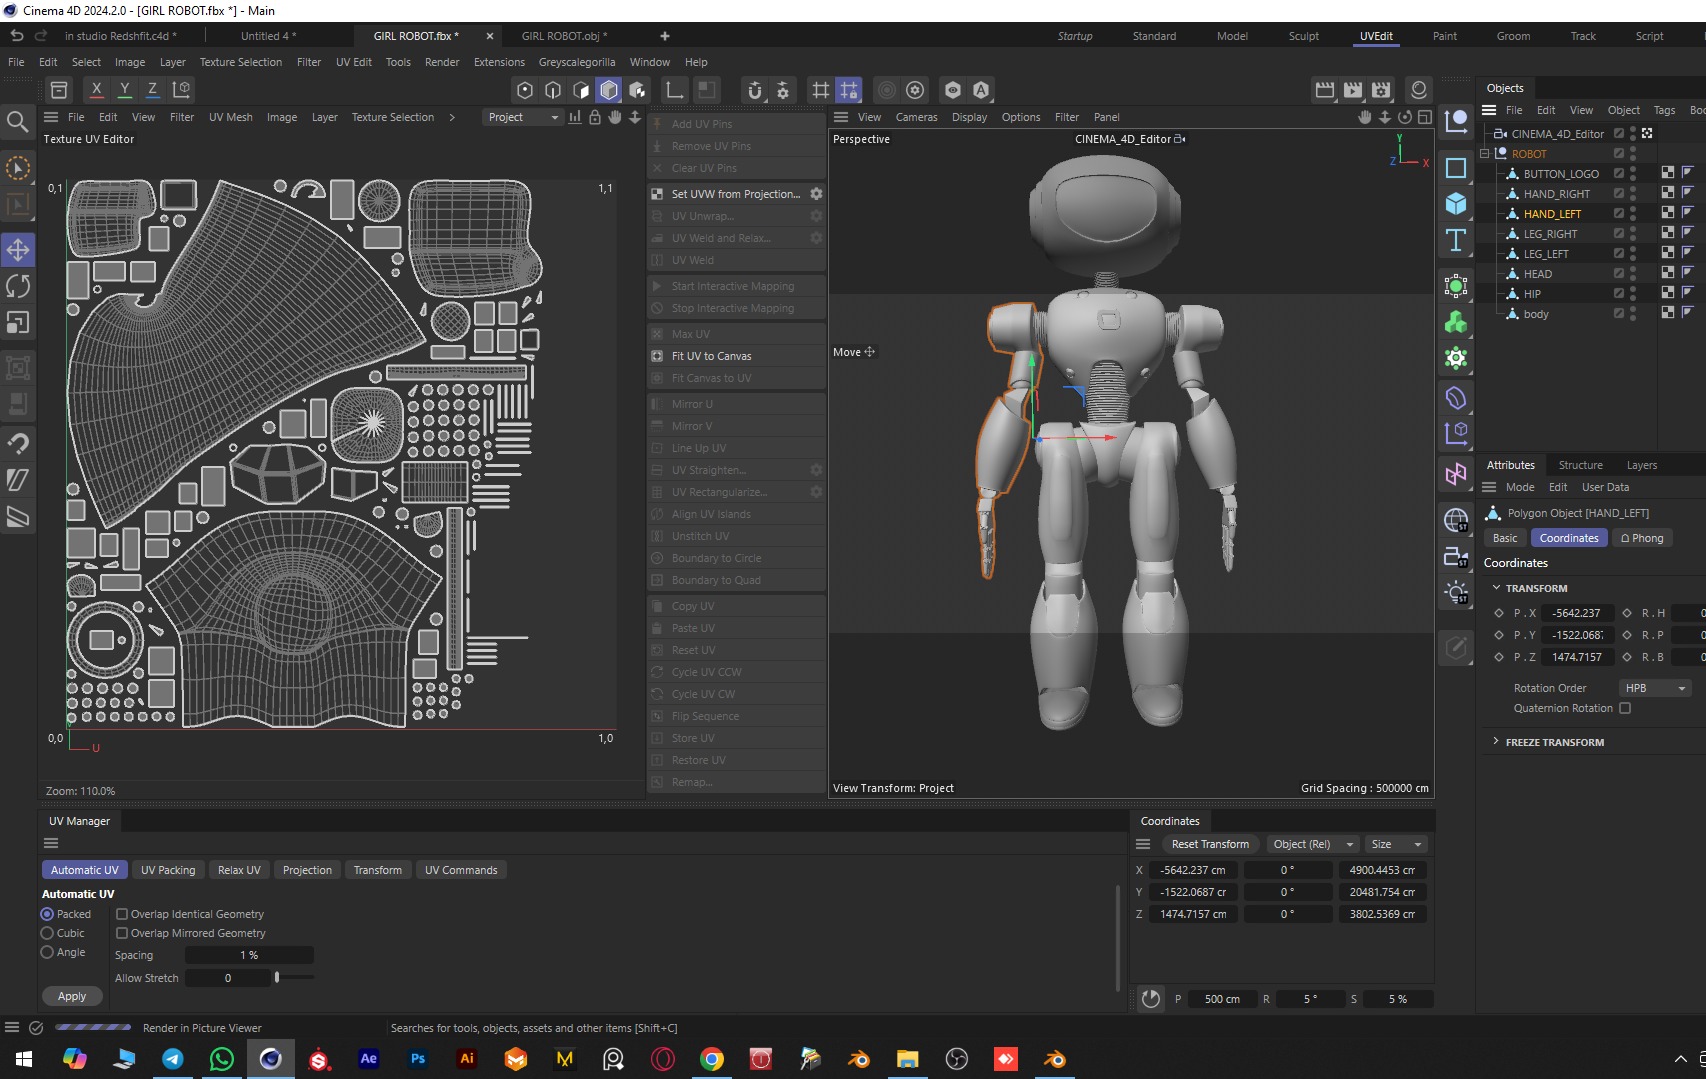
Task: Add a Rectangle spline icon
Action: (1456, 168)
